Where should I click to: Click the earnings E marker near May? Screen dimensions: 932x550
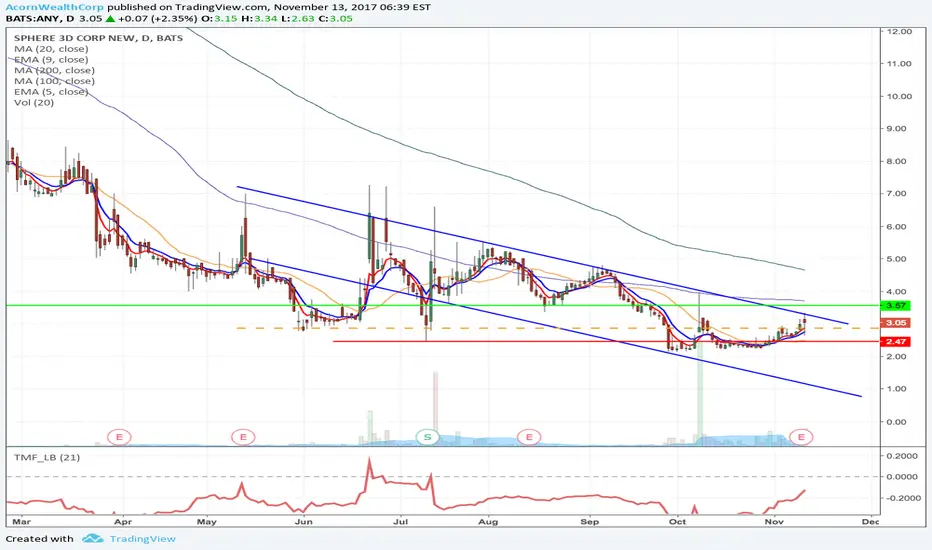[x=243, y=437]
